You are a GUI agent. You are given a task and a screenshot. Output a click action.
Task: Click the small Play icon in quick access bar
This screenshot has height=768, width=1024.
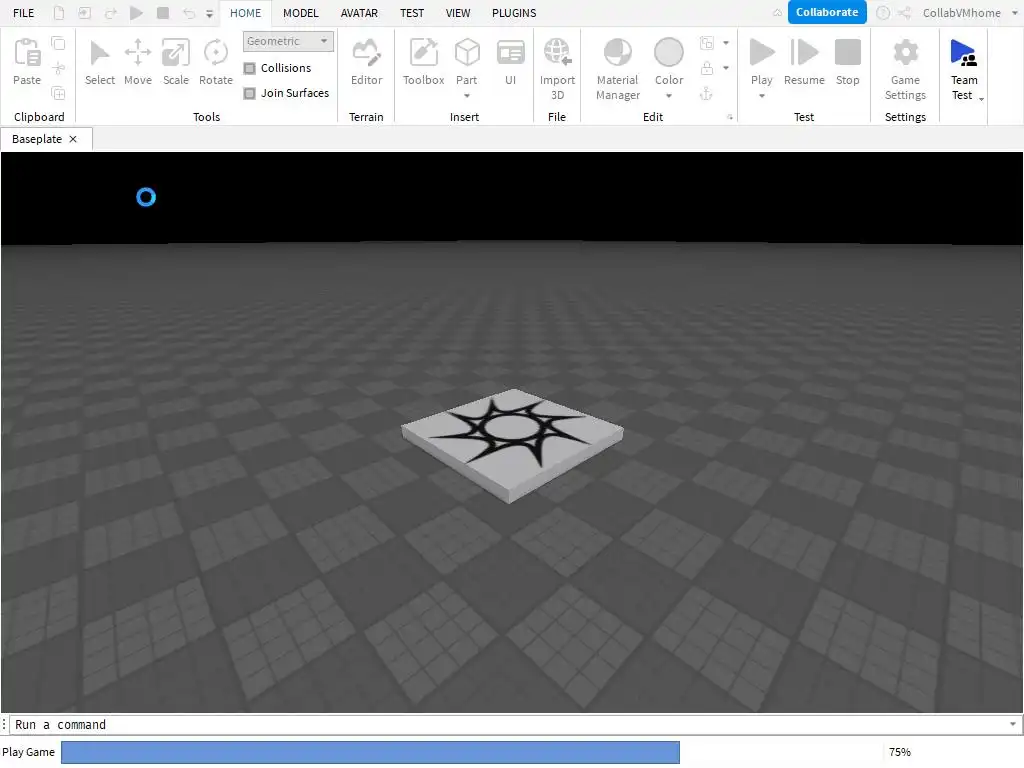coord(136,12)
